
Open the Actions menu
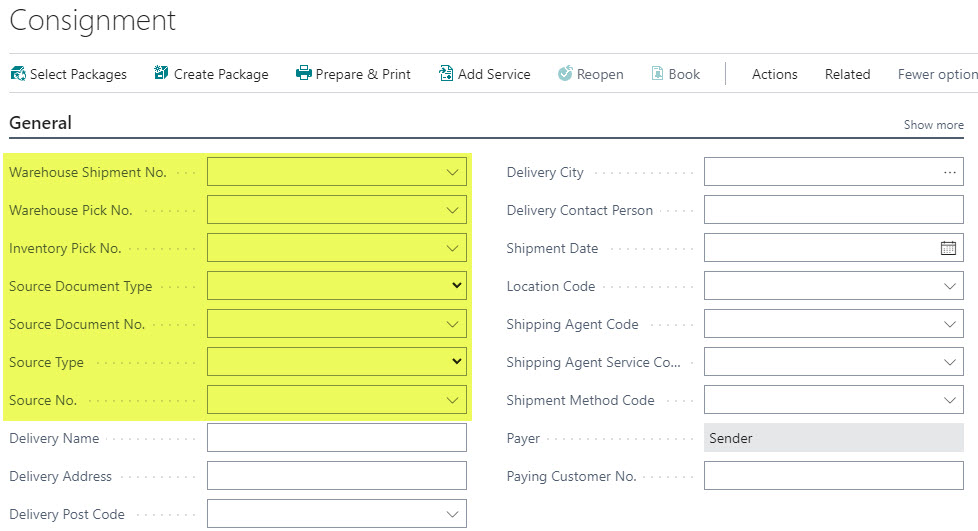[774, 74]
